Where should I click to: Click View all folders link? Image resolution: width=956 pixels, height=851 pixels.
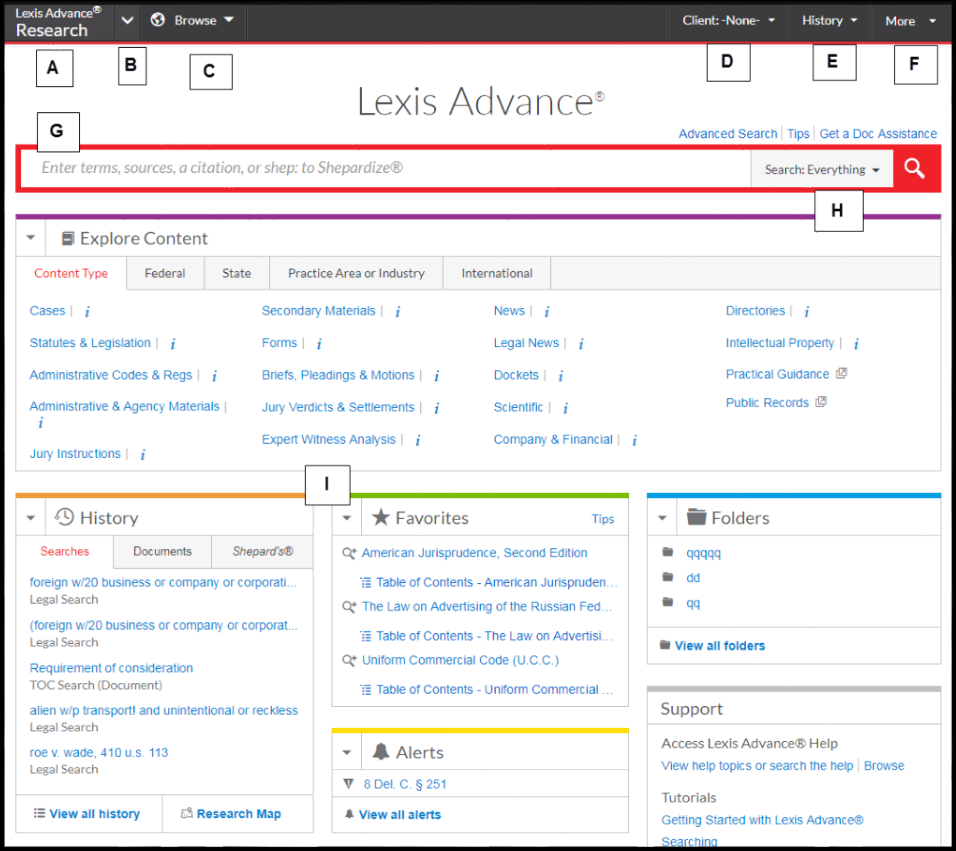[719, 646]
